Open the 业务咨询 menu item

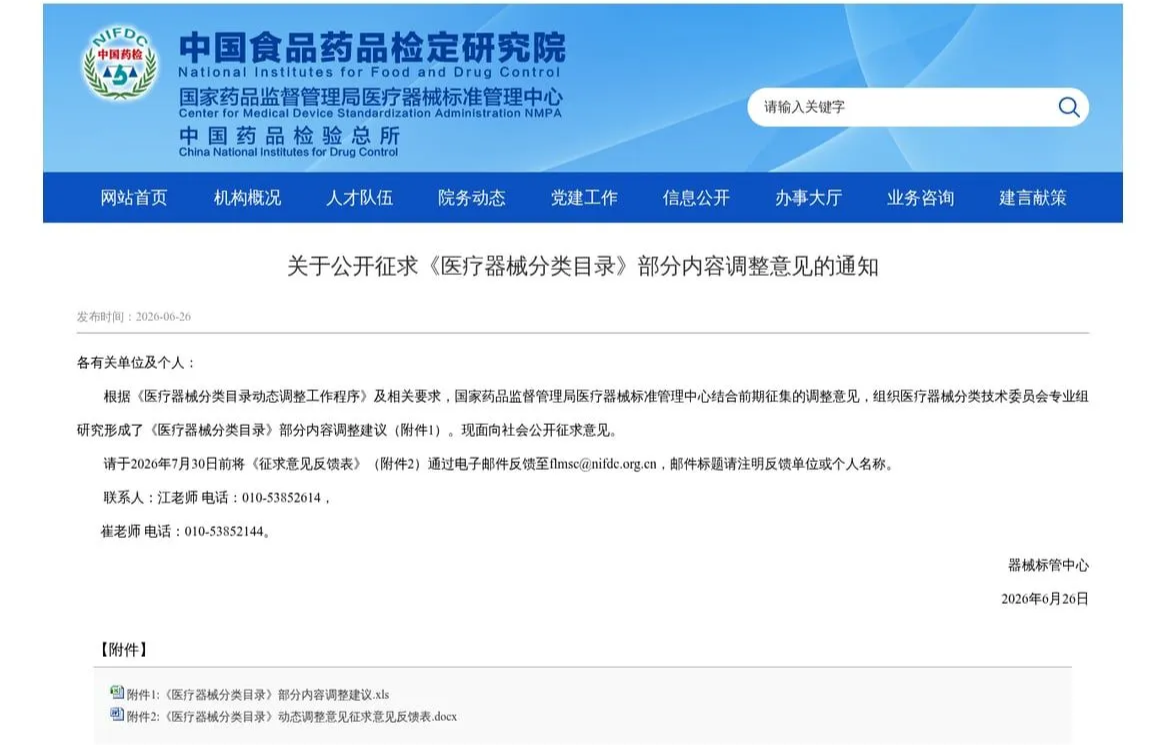921,198
